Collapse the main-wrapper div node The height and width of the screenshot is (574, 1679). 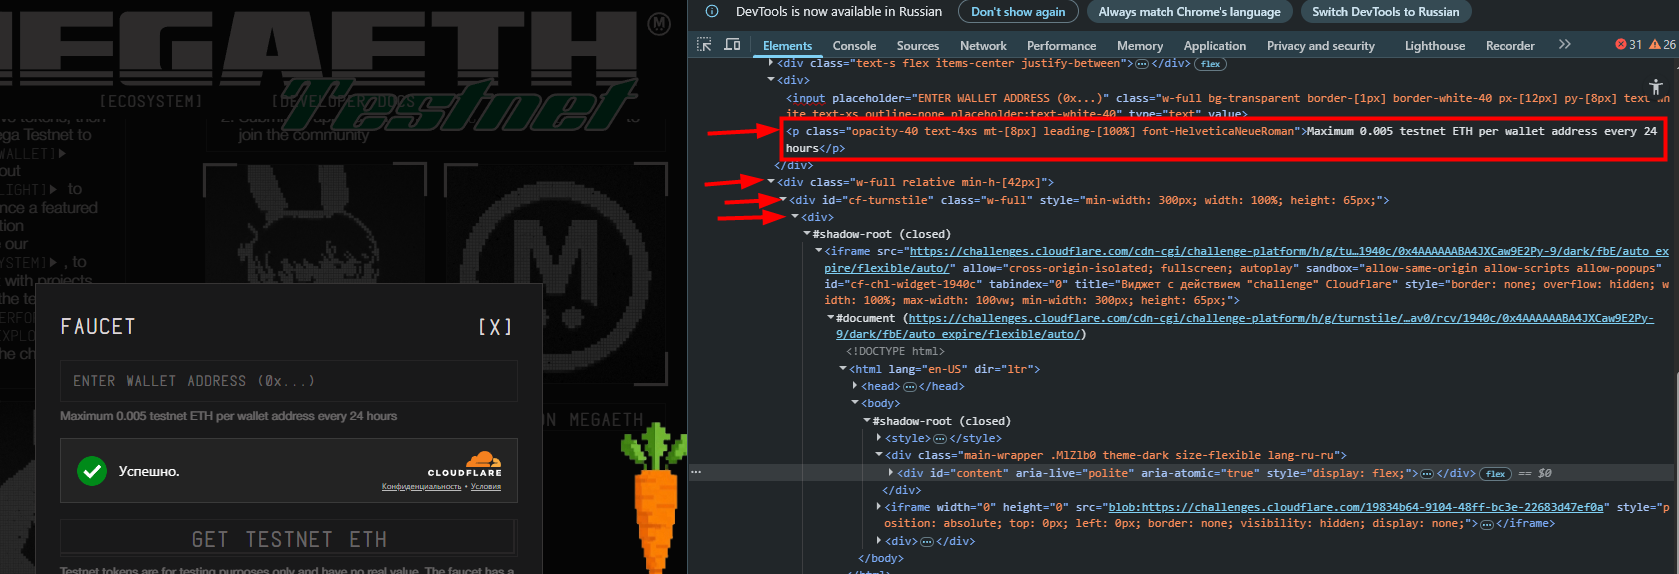879,455
